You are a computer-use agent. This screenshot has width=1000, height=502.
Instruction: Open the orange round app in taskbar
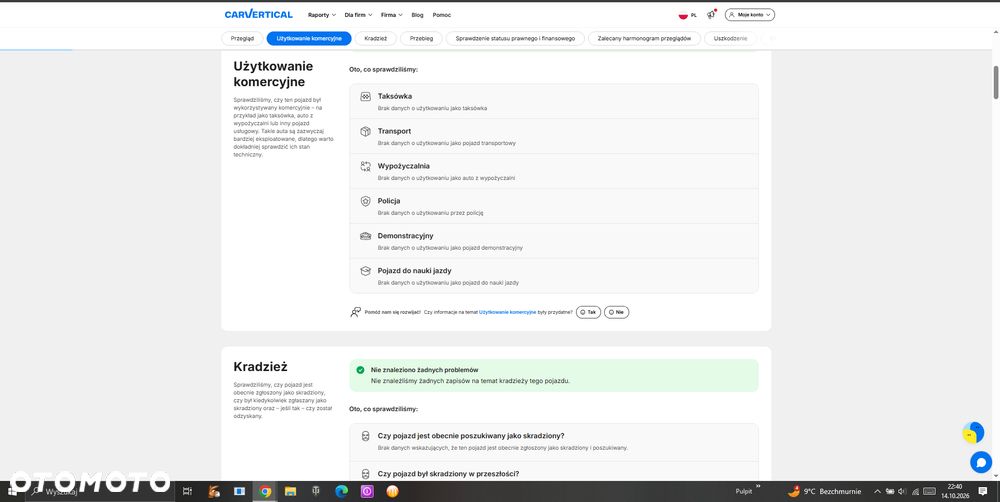pyautogui.click(x=392, y=491)
